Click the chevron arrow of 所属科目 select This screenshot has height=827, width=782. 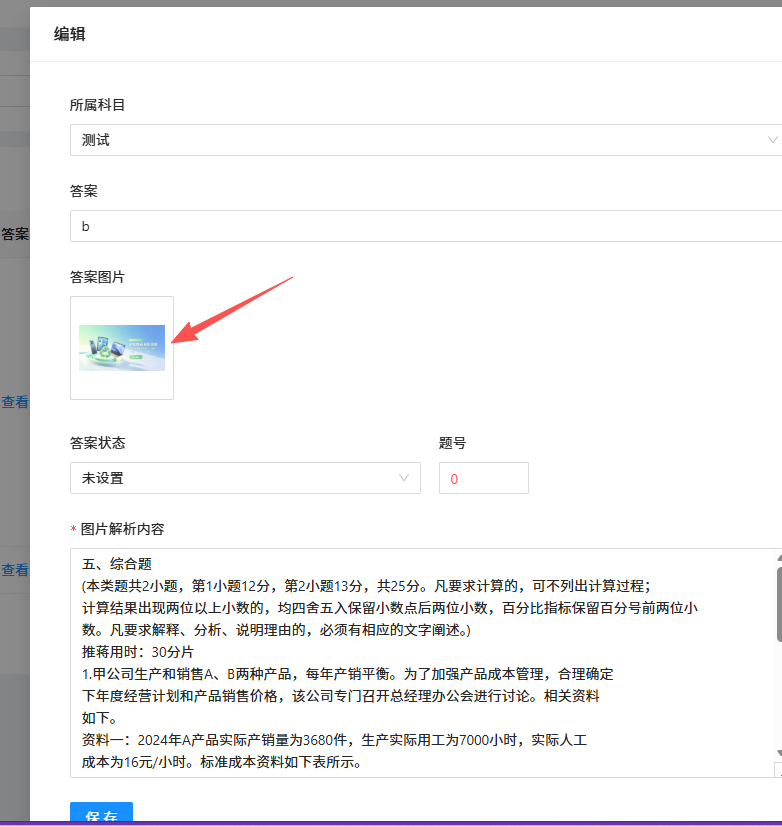(772, 140)
